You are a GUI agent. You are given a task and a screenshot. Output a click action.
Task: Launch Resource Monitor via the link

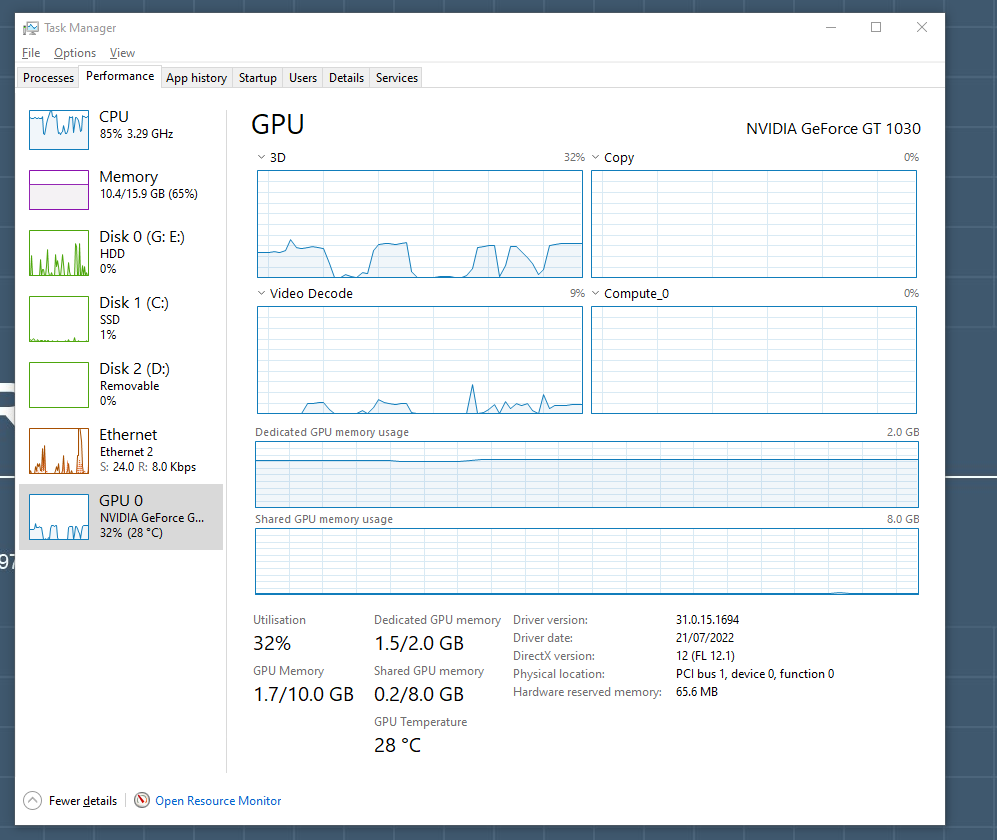click(x=217, y=800)
